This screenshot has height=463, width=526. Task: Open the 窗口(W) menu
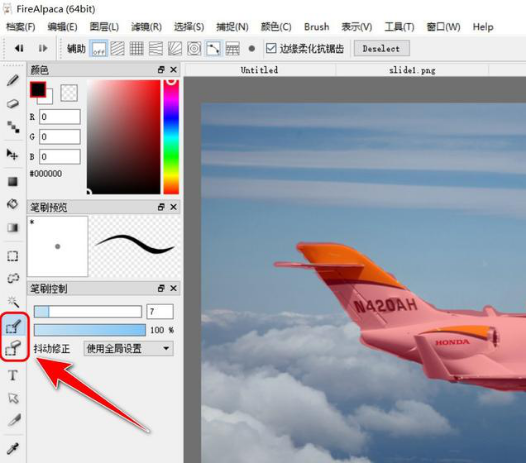coord(443,27)
